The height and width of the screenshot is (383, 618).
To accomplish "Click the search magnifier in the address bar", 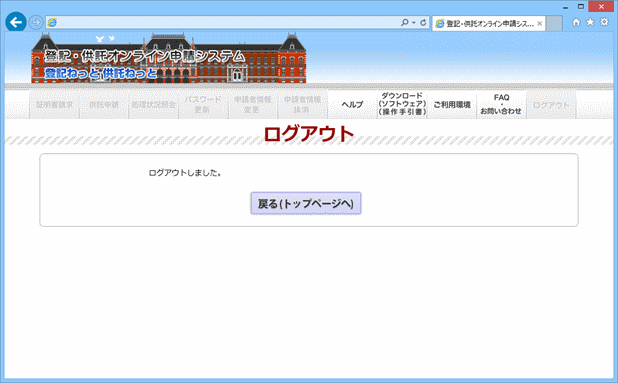I will point(404,22).
